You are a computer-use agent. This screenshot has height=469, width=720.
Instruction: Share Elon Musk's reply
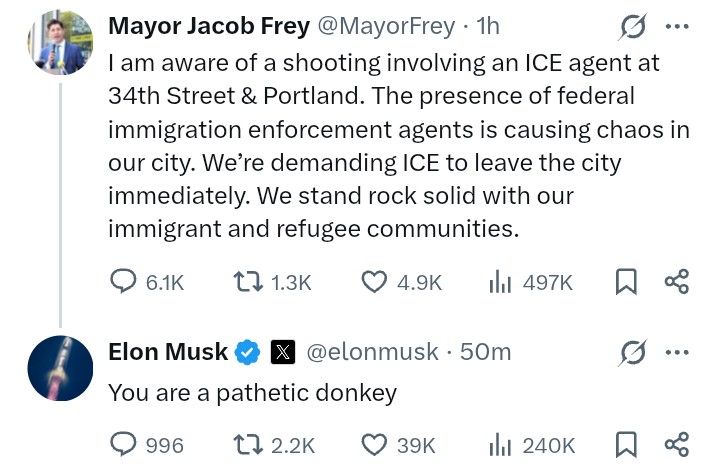[677, 444]
